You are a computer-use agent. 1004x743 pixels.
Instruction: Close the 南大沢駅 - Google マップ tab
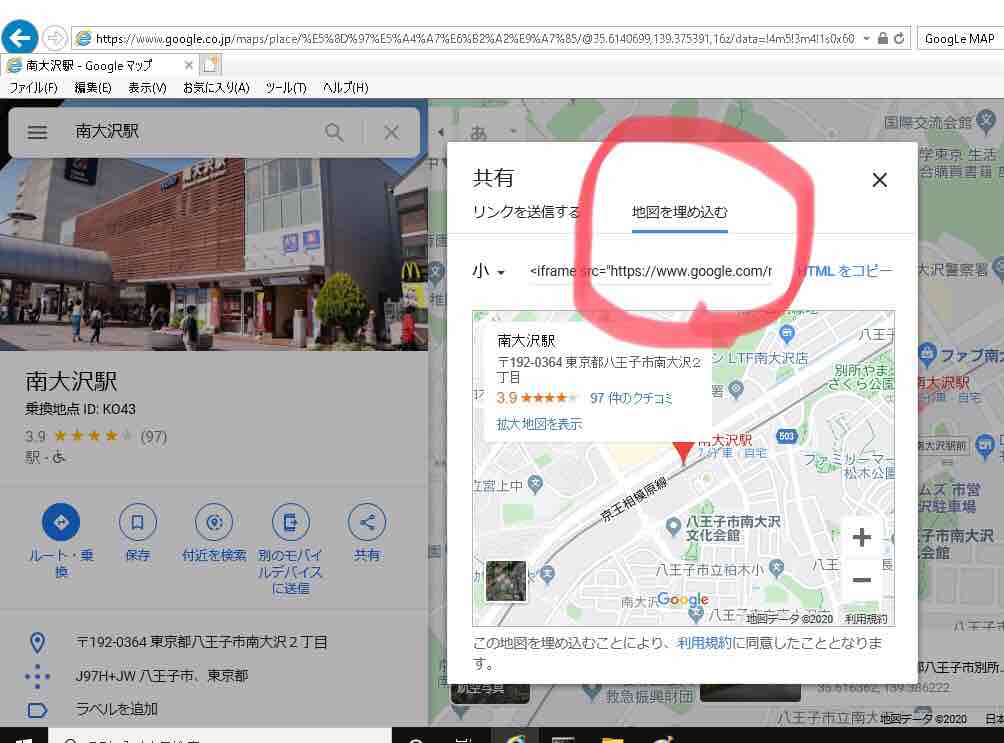[188, 65]
